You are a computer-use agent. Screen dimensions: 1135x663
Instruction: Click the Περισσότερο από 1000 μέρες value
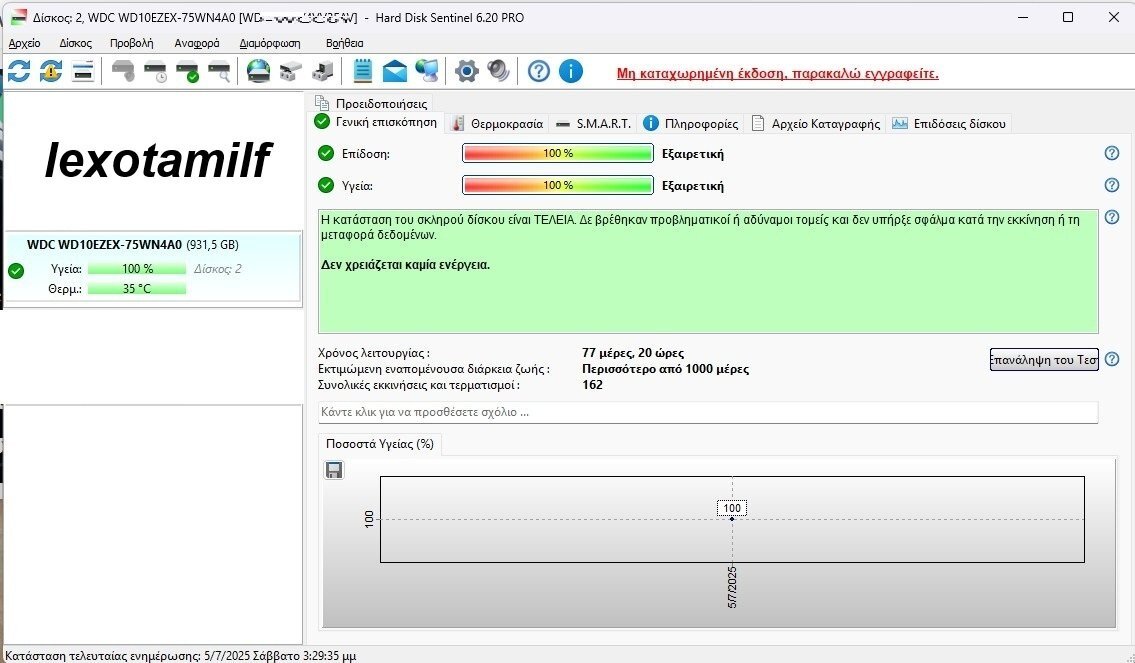[x=665, y=369]
